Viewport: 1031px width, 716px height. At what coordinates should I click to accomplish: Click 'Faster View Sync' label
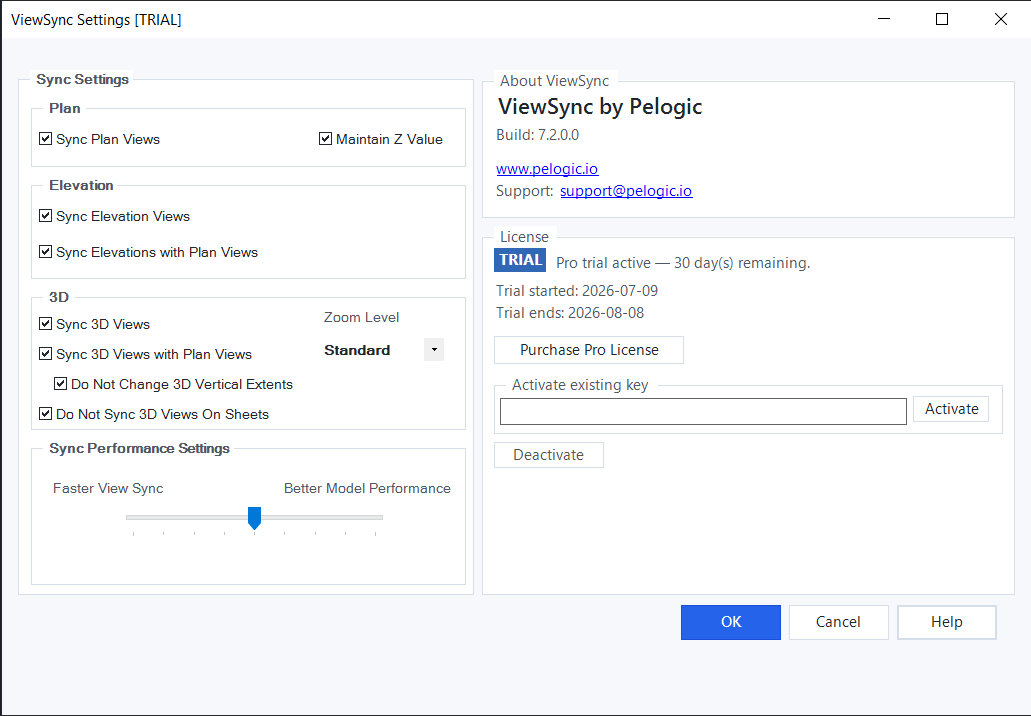point(108,488)
